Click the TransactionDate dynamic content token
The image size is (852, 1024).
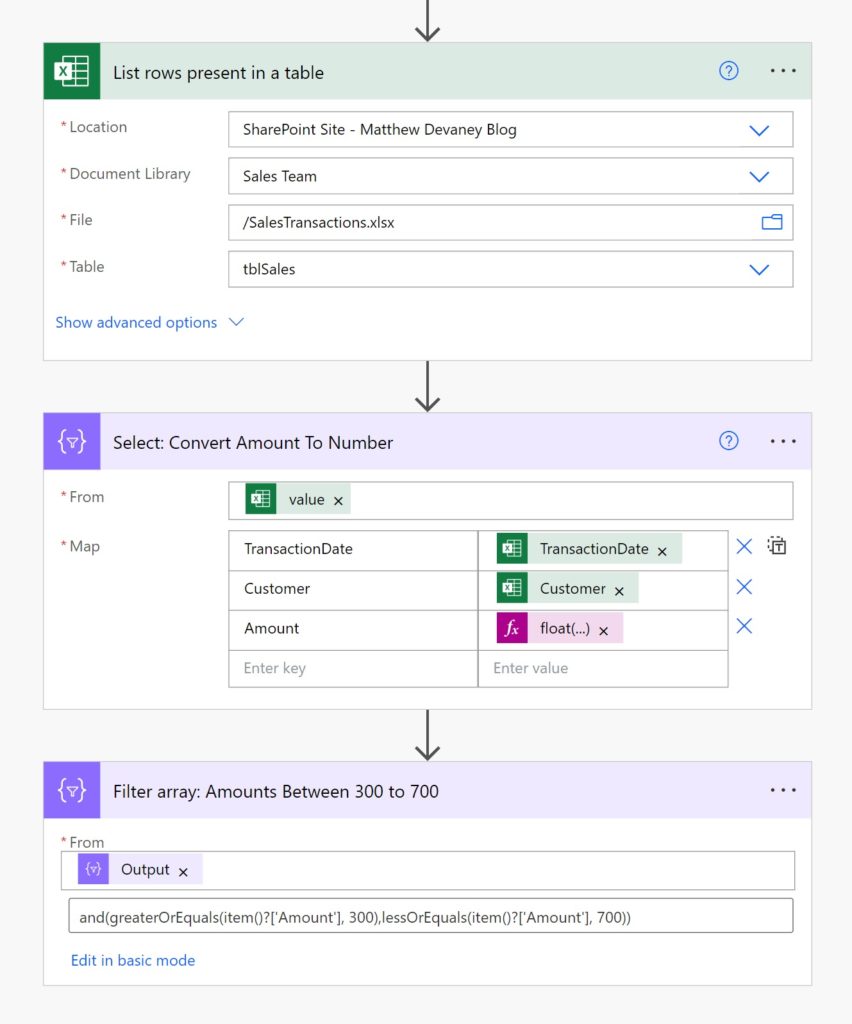589,549
